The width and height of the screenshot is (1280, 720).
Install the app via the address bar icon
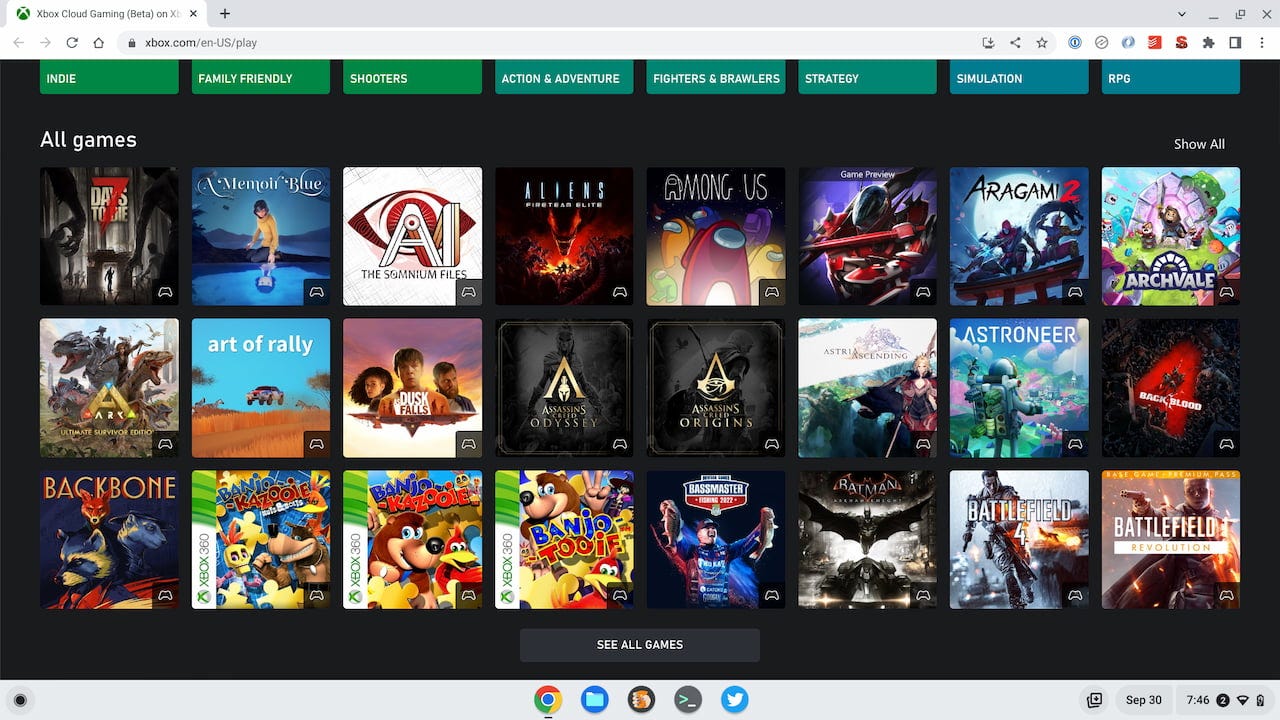(988, 43)
